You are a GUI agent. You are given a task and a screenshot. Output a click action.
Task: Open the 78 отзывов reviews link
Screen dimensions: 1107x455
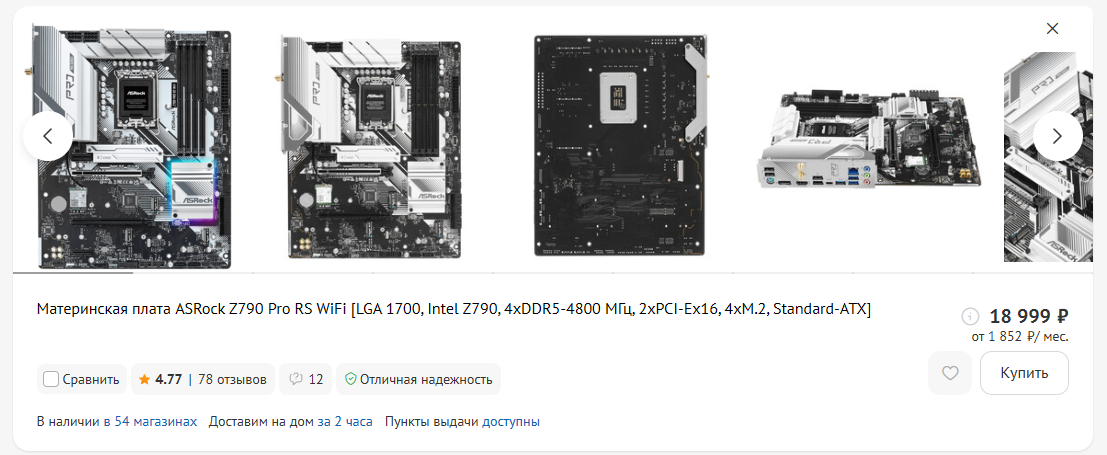point(232,379)
